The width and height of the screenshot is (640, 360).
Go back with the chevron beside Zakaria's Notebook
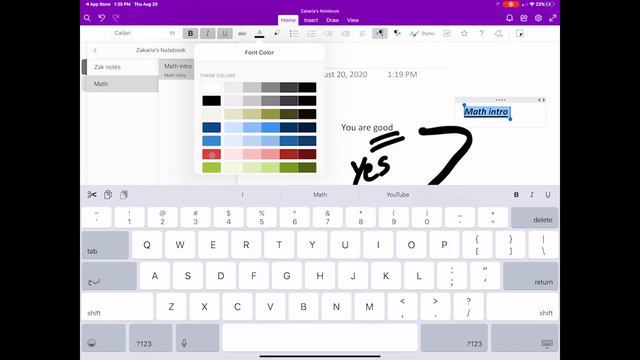(95, 50)
